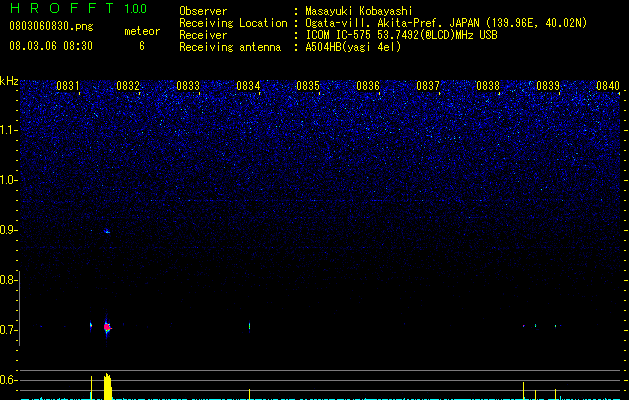Screen dimensions: 629x400
Task: Click the thin yellow spike below 0834
Action: click(x=250, y=394)
